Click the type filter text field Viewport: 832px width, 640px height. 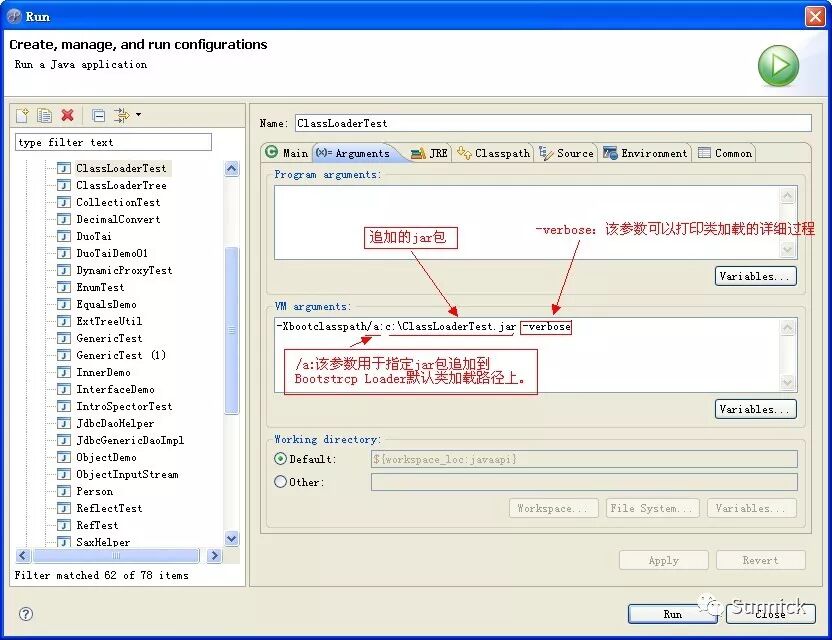[114, 142]
